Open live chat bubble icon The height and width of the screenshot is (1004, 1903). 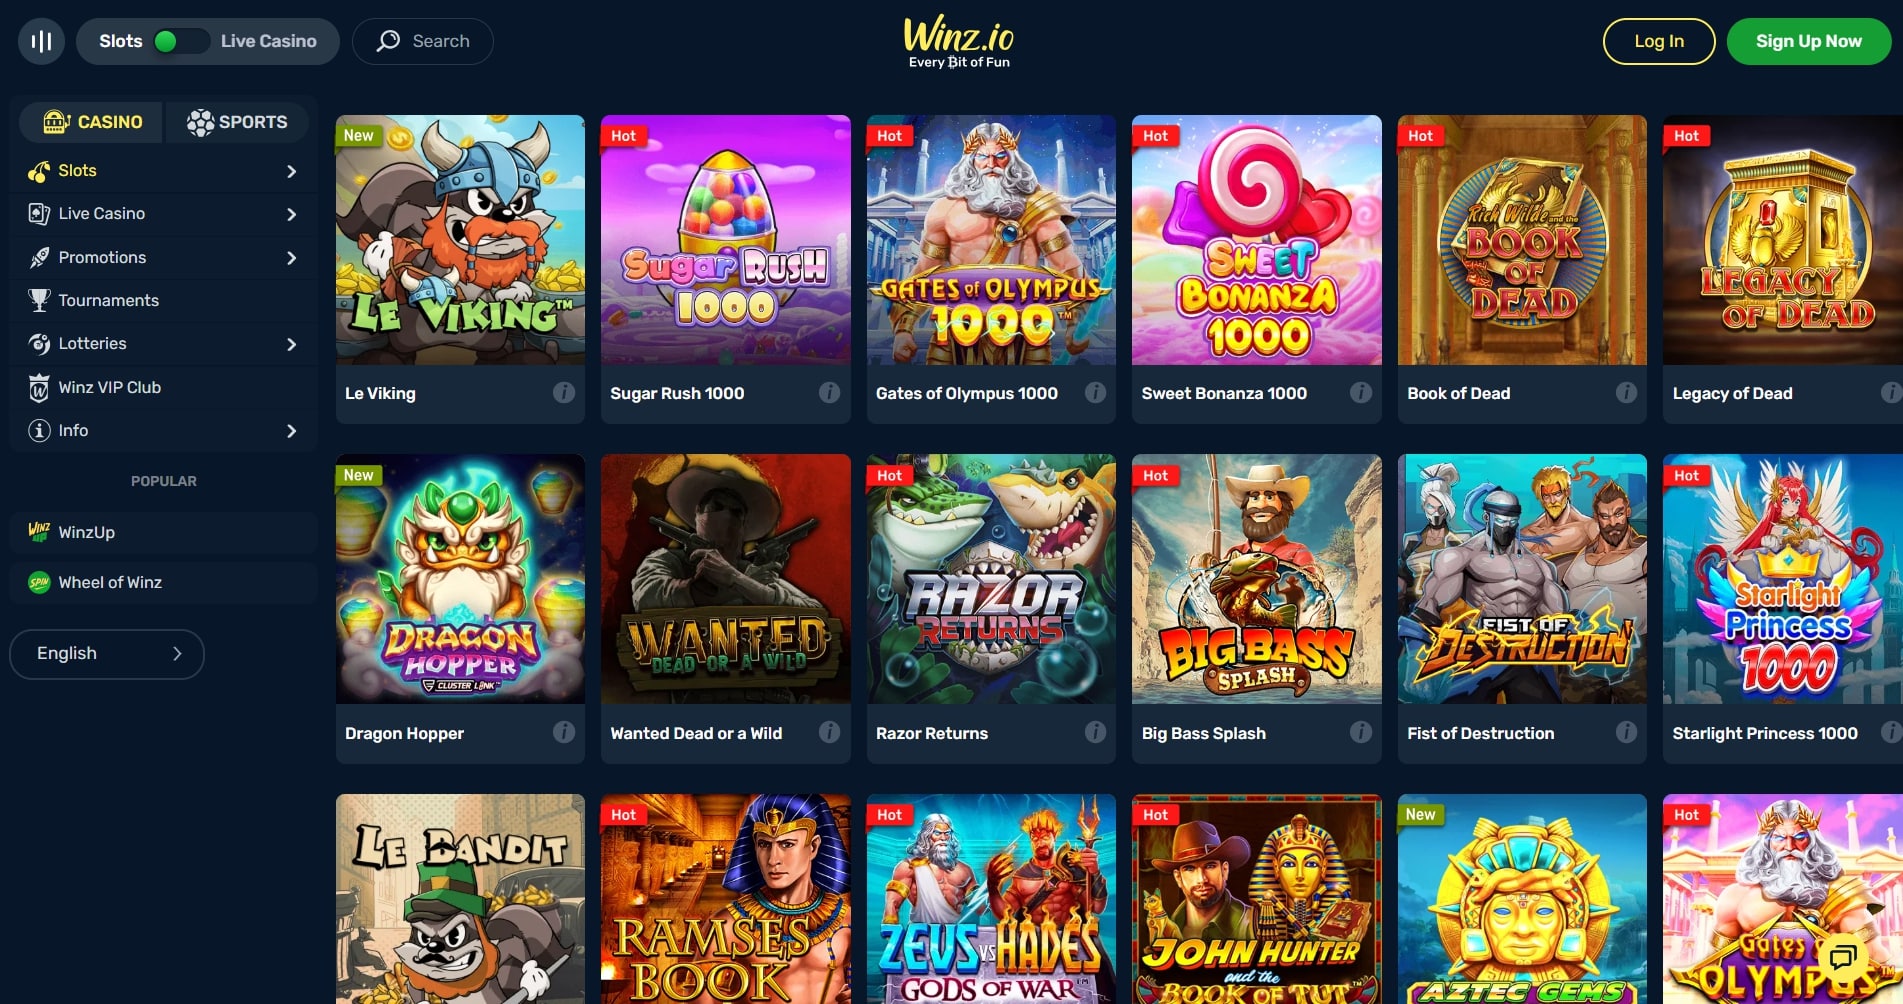[1842, 957]
